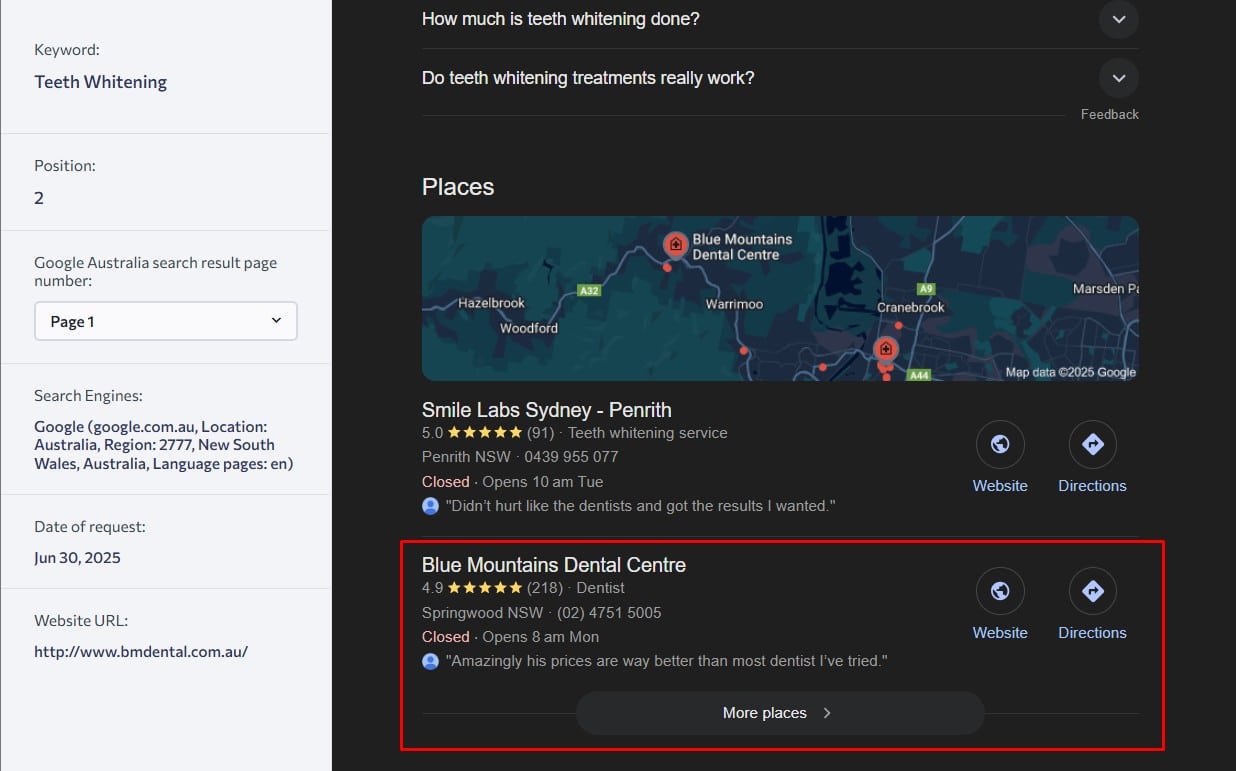Image resolution: width=1236 pixels, height=771 pixels.
Task: Click the Hazelbrook label on the map
Action: click(x=491, y=303)
